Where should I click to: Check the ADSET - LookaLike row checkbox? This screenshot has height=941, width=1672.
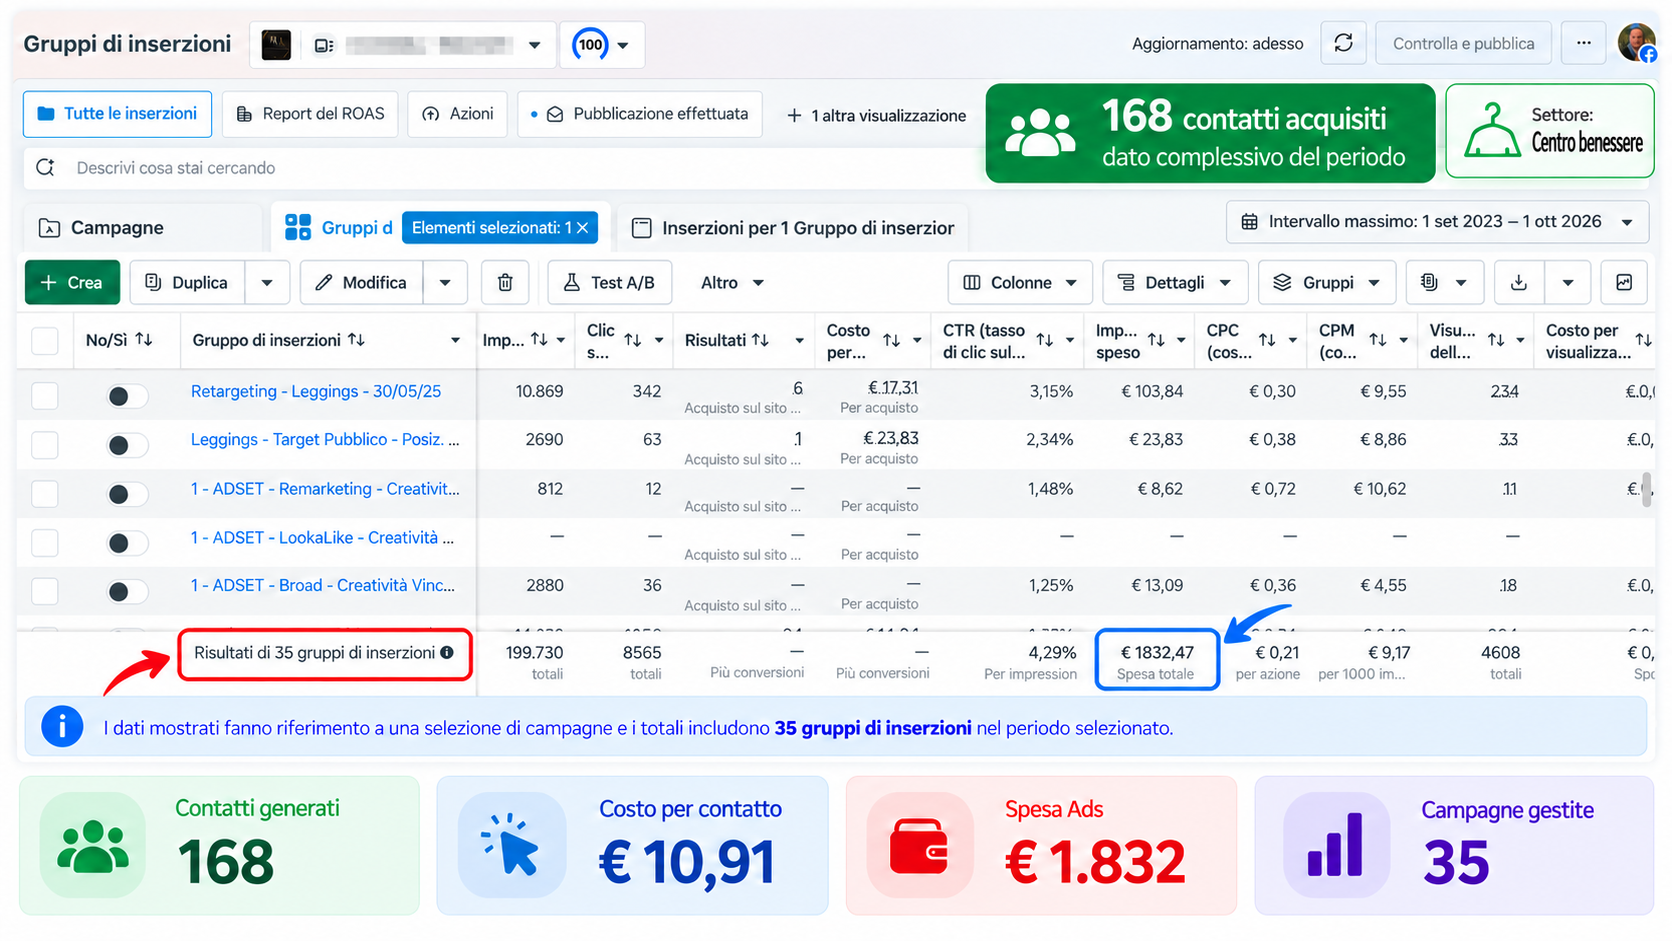[x=45, y=543]
